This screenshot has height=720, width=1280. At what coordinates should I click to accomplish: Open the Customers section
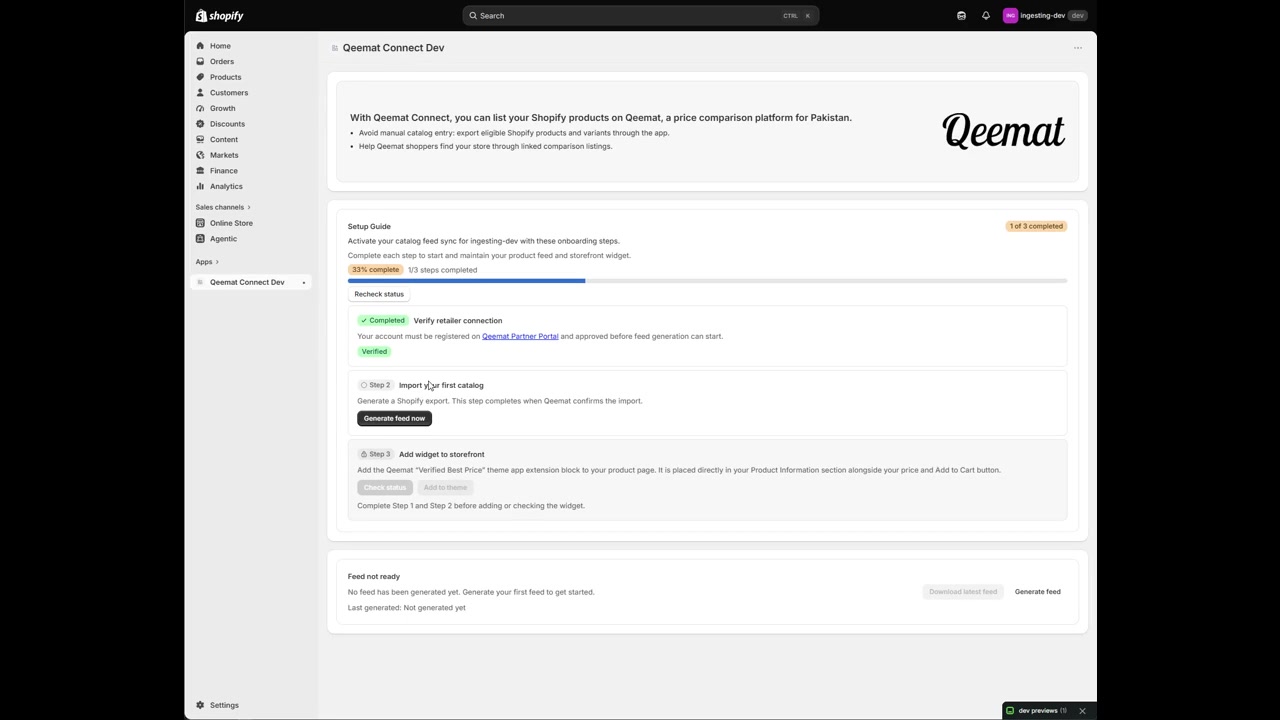pyautogui.click(x=229, y=93)
